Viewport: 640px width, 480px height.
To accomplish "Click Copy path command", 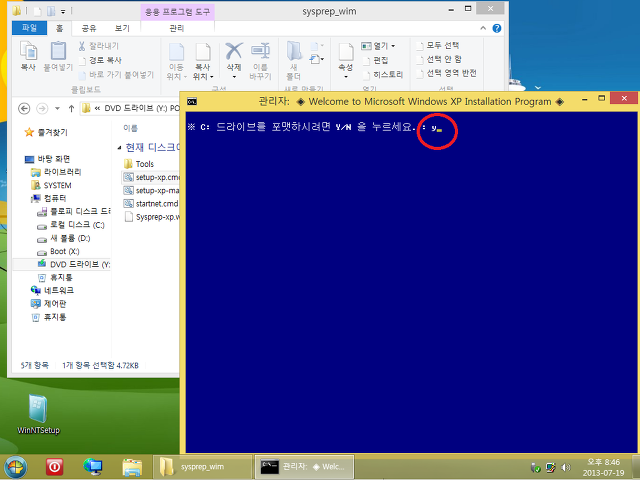I will click(x=100, y=60).
